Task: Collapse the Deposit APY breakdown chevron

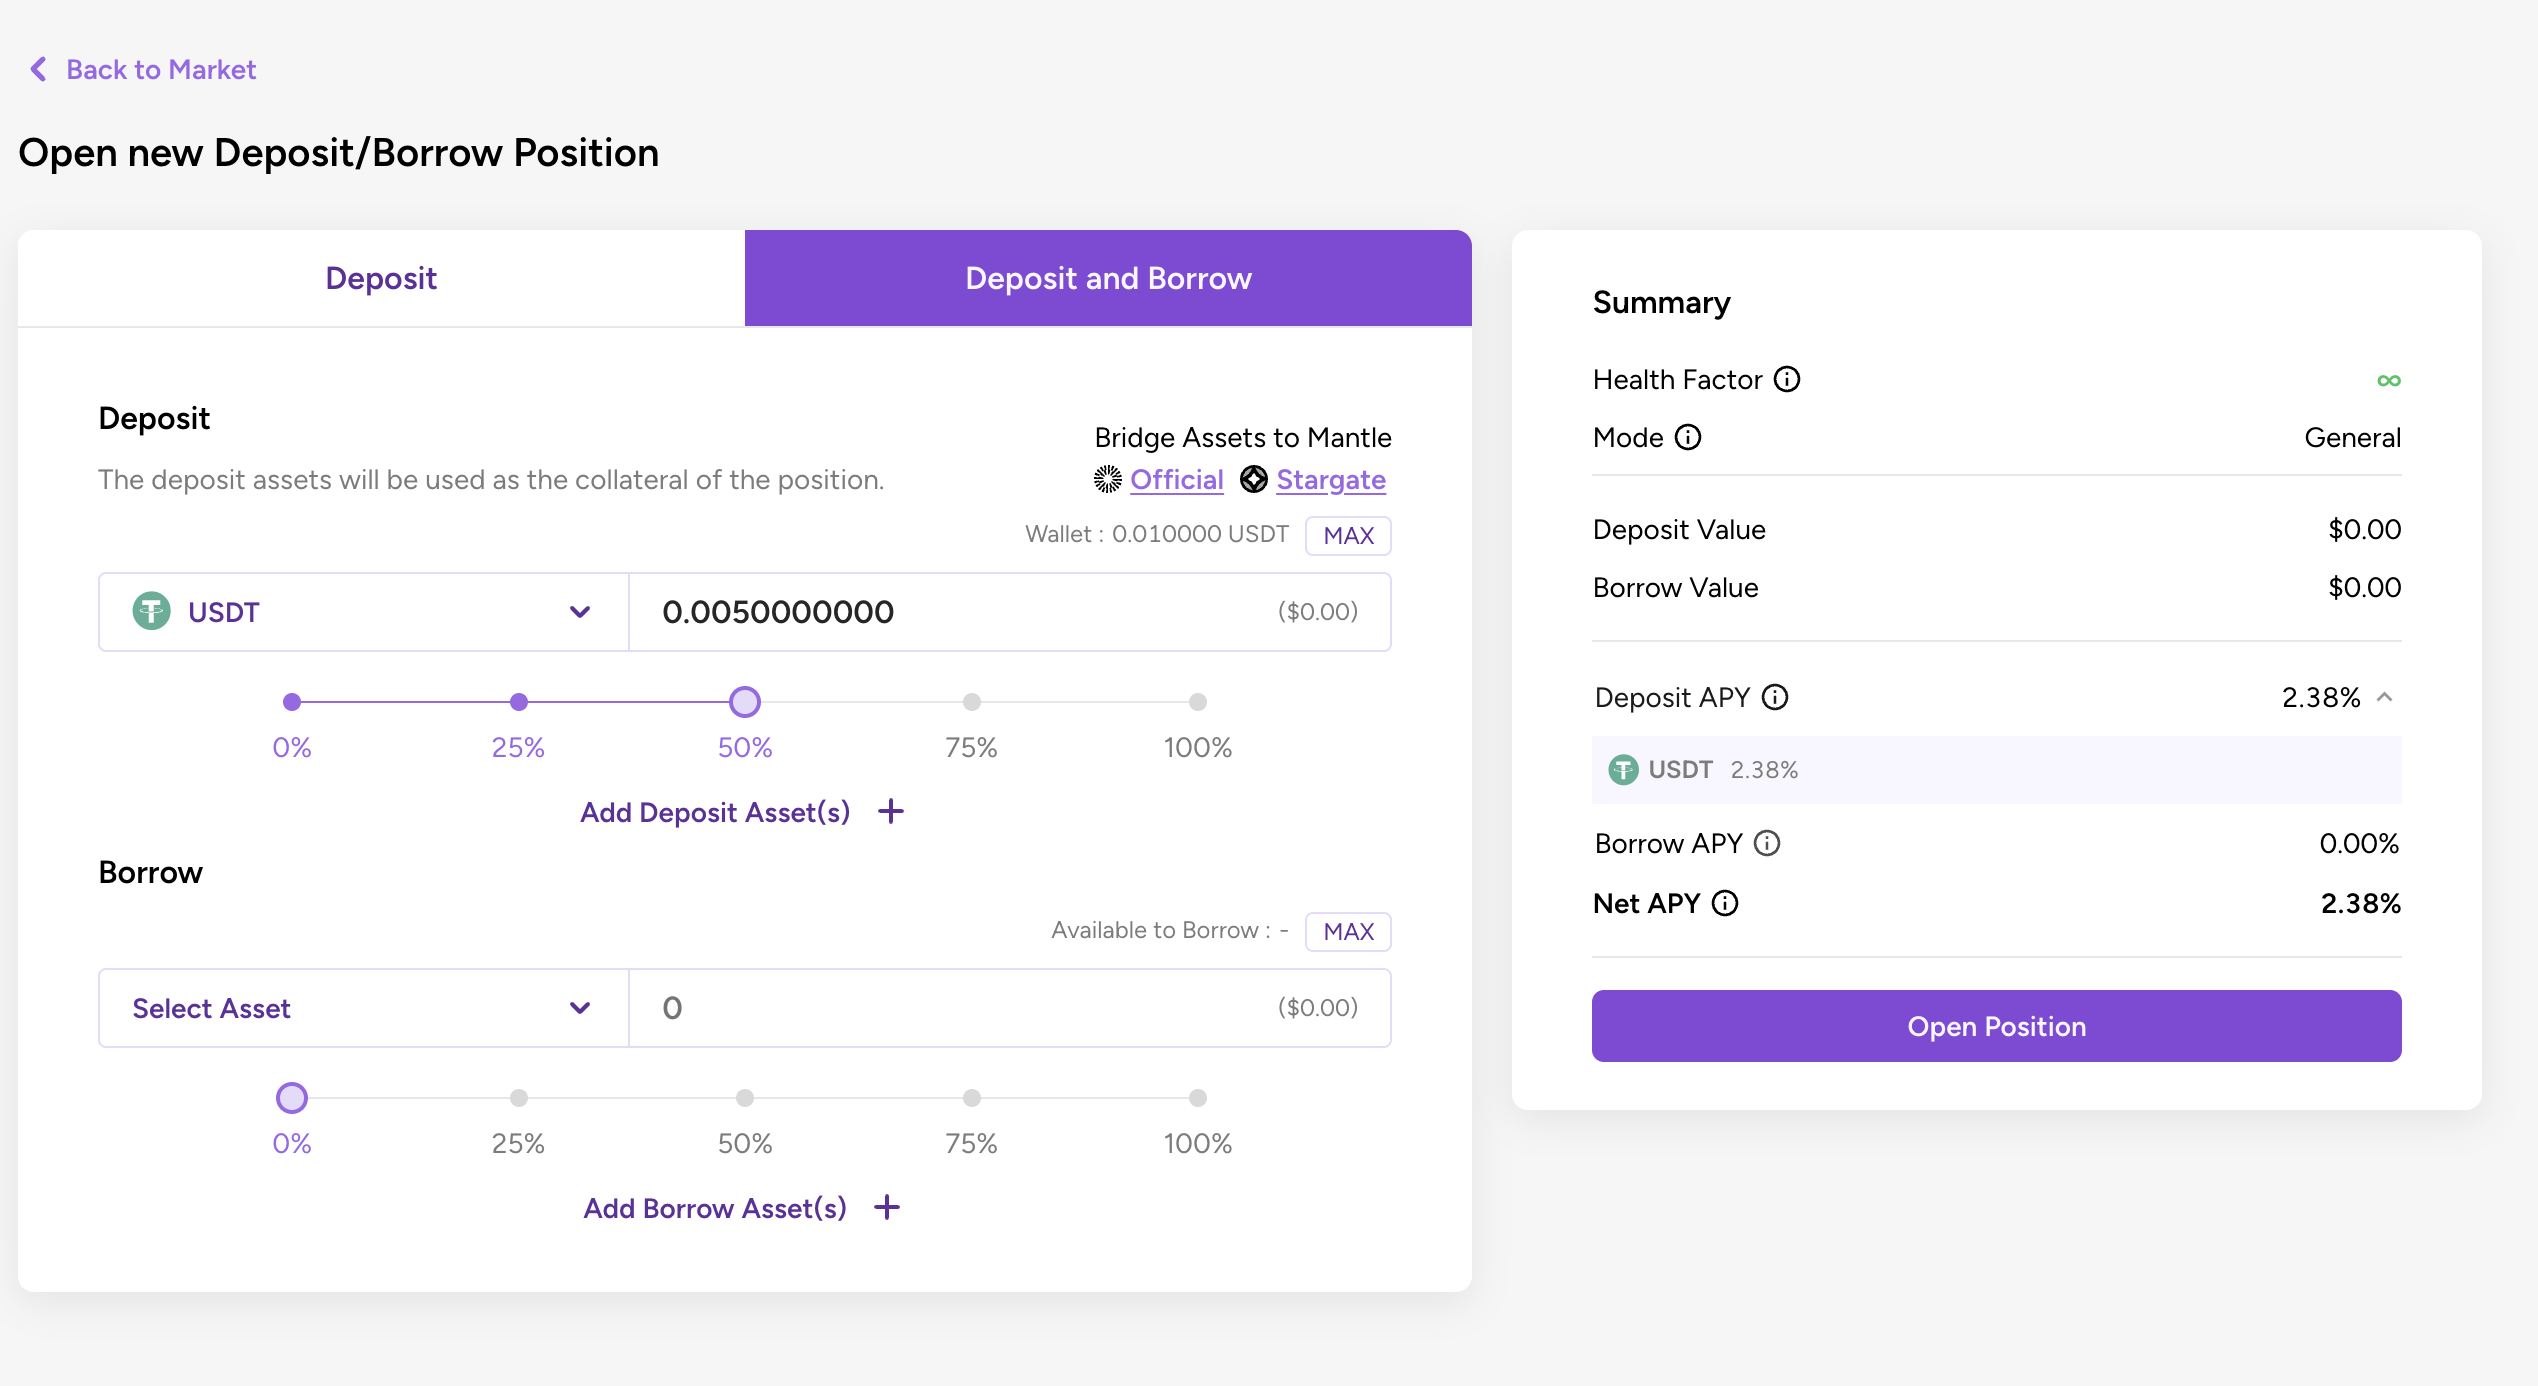Action: 2385,697
